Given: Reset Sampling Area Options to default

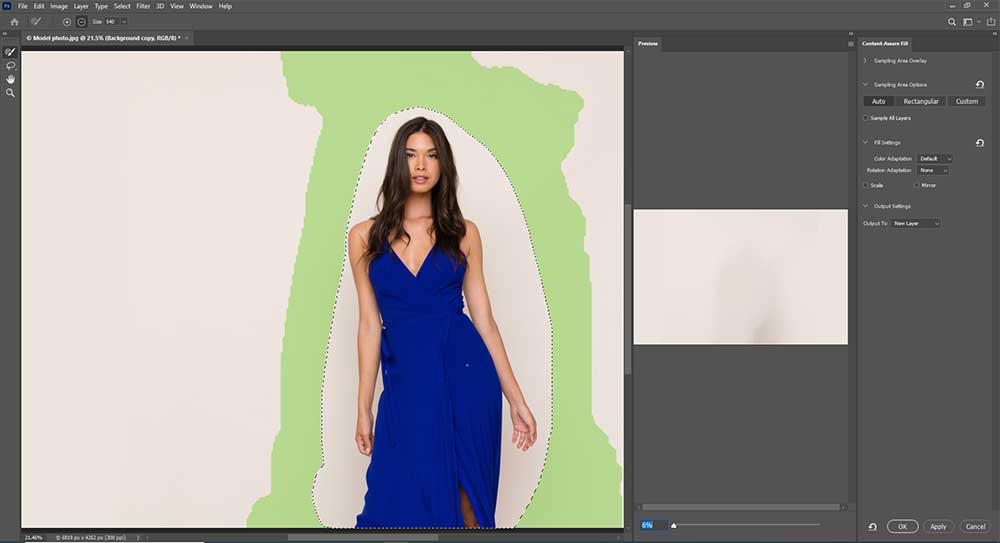Looking at the screenshot, I should point(979,85).
